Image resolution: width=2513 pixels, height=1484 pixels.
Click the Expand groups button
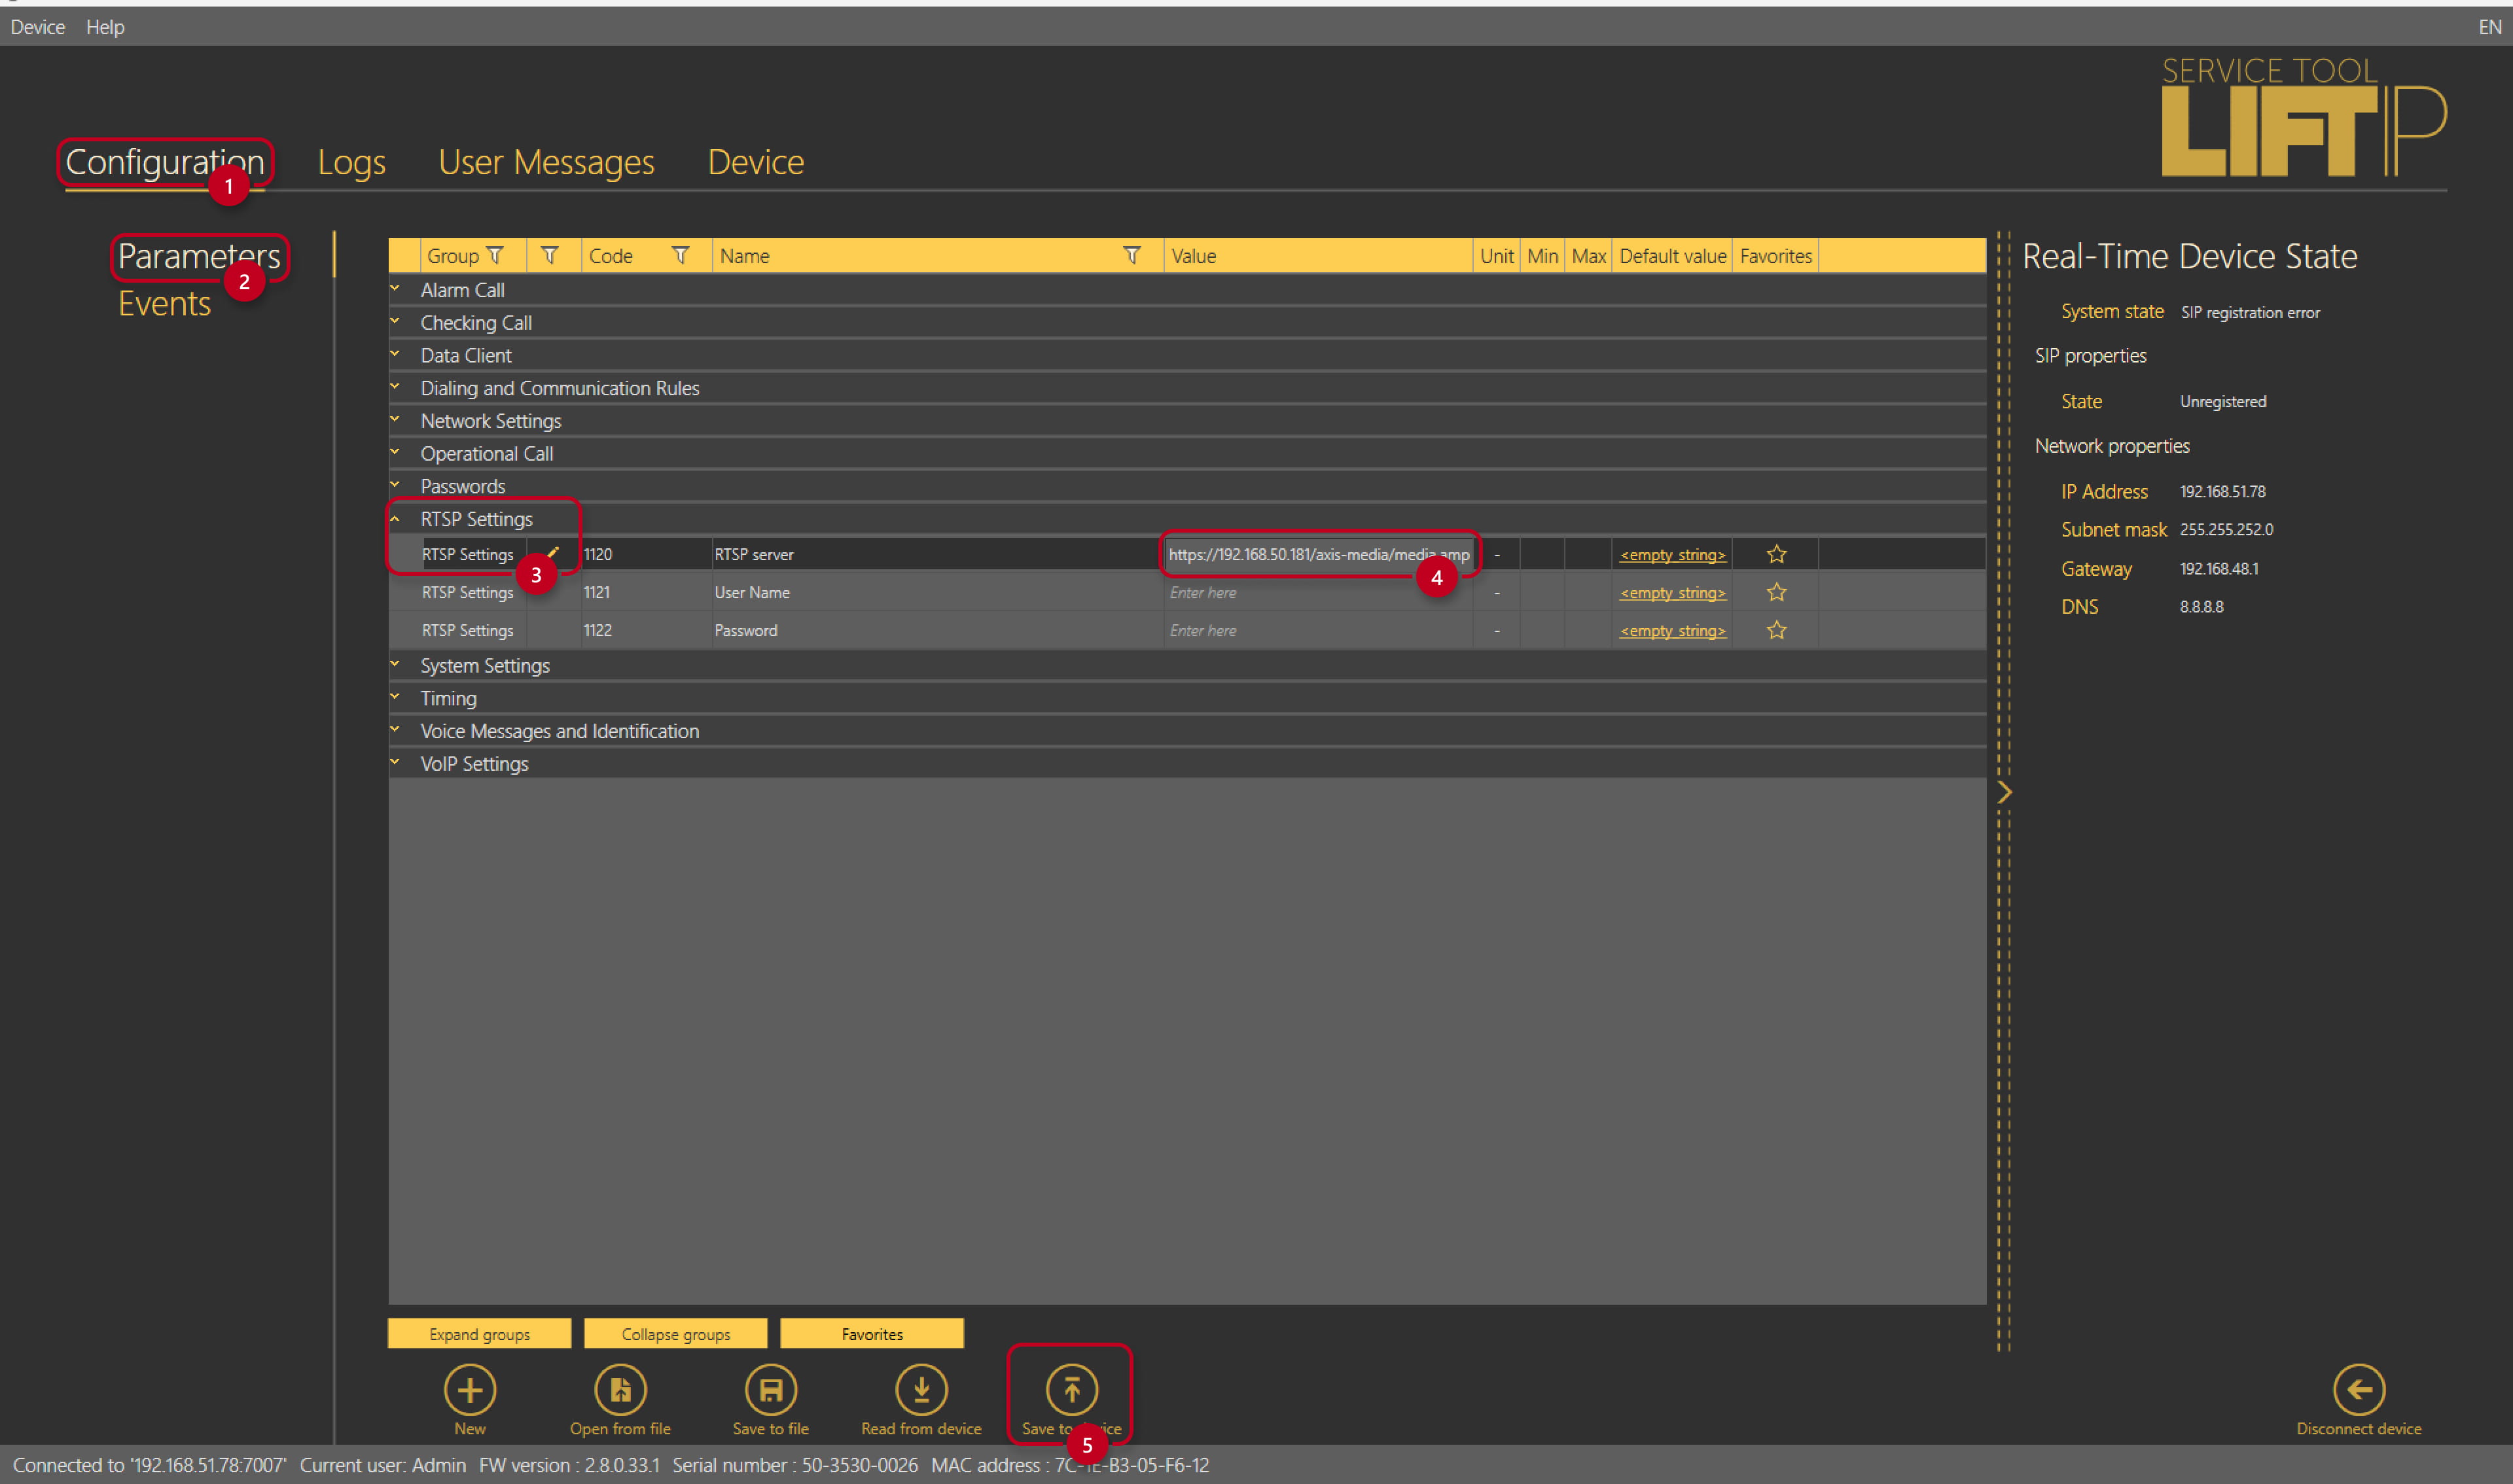coord(480,1334)
